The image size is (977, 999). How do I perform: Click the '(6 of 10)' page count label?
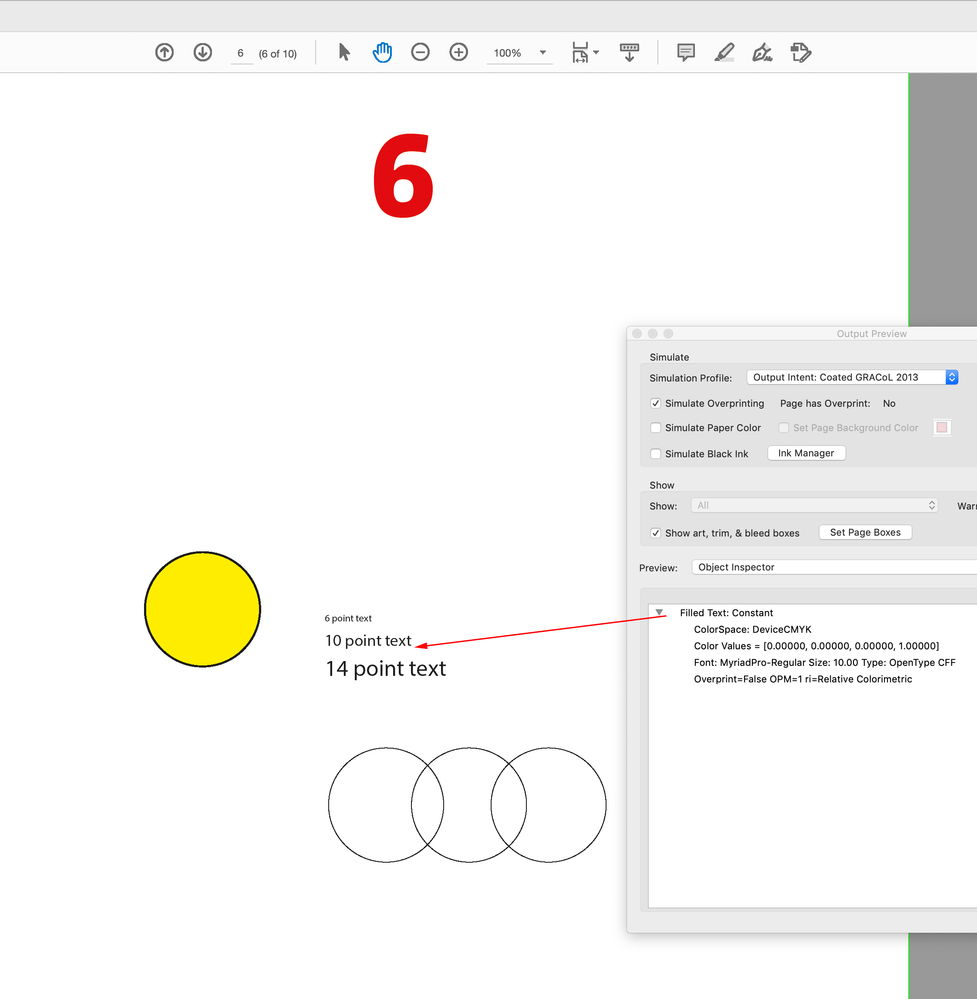278,54
